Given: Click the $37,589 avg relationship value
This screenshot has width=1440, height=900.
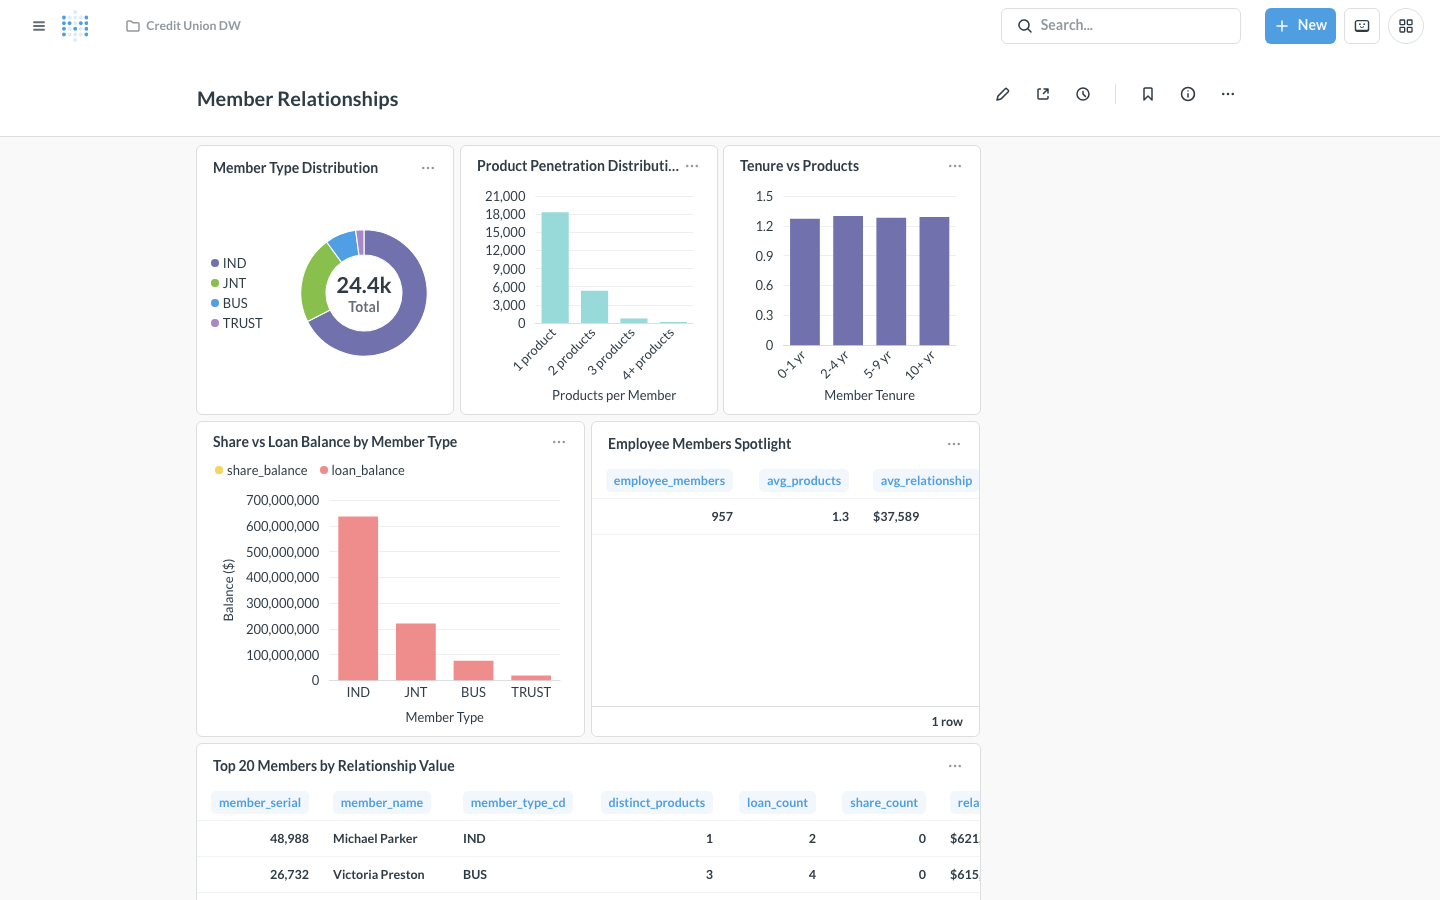Looking at the screenshot, I should click(x=896, y=517).
